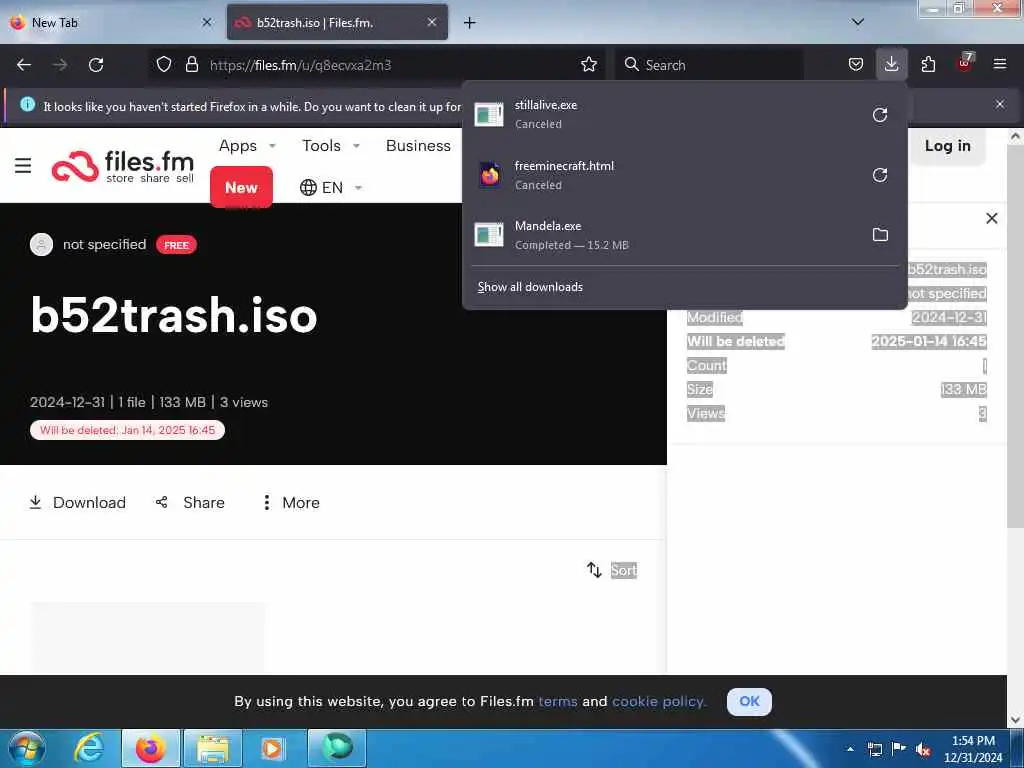Launch Internet Explorer from the taskbar
The width and height of the screenshot is (1024, 768).
point(88,748)
